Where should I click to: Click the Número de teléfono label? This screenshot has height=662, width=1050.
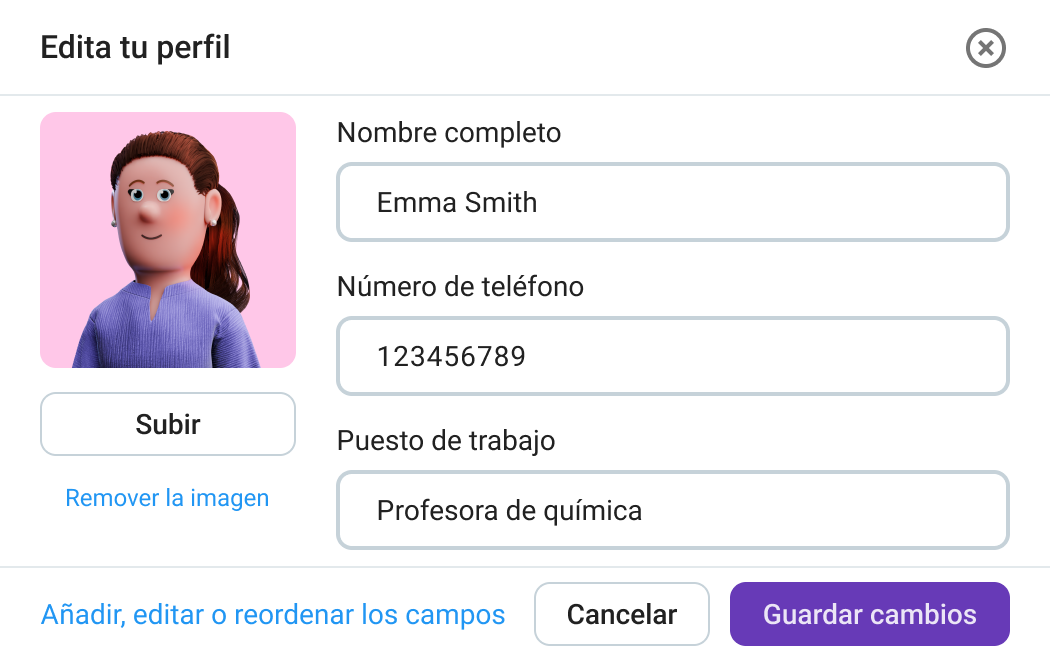pyautogui.click(x=460, y=287)
